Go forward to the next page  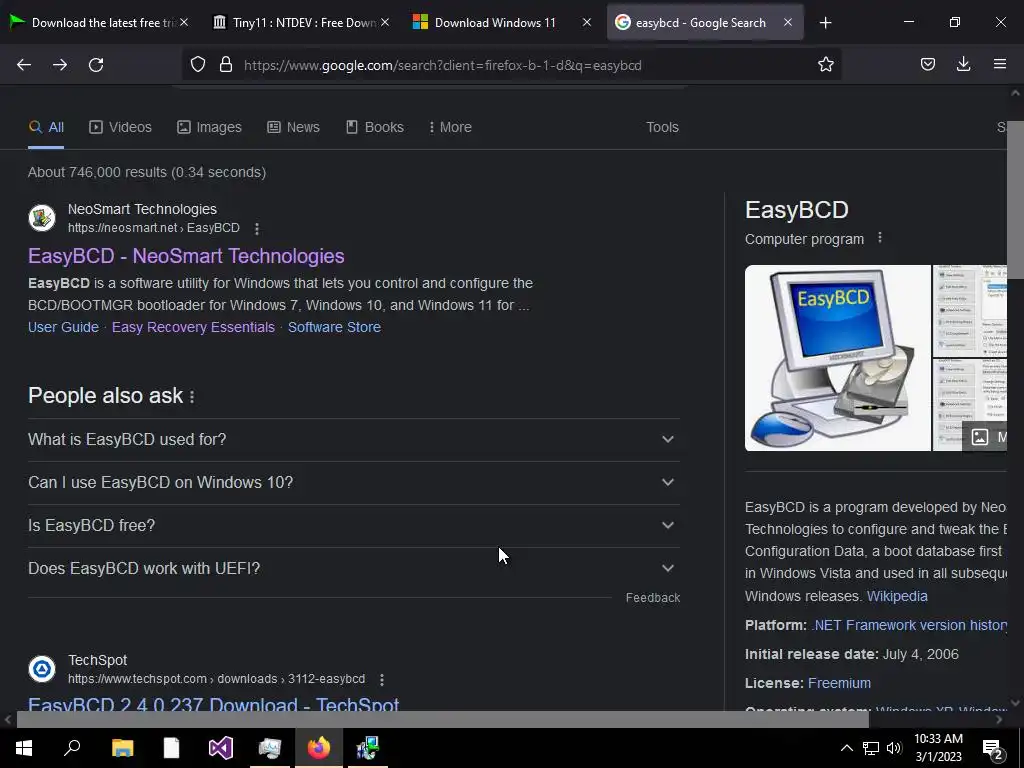[x=60, y=65]
